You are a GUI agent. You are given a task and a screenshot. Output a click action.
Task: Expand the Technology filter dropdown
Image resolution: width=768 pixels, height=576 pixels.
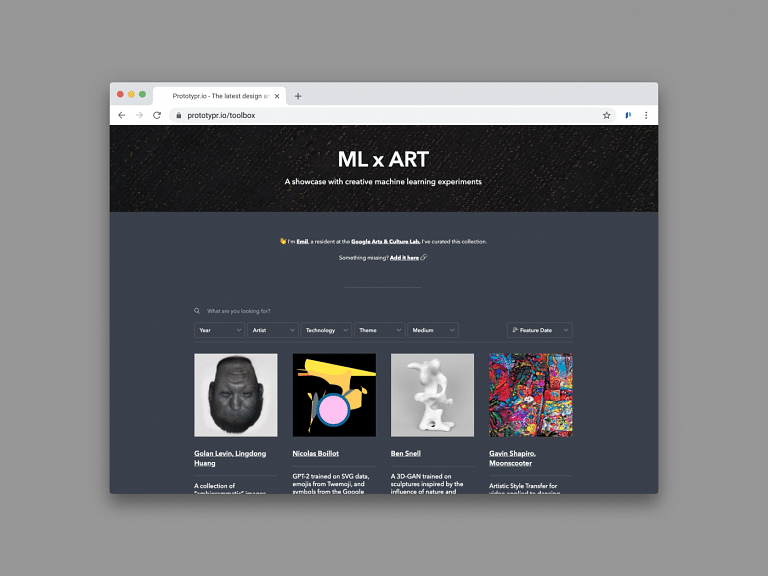click(x=326, y=330)
